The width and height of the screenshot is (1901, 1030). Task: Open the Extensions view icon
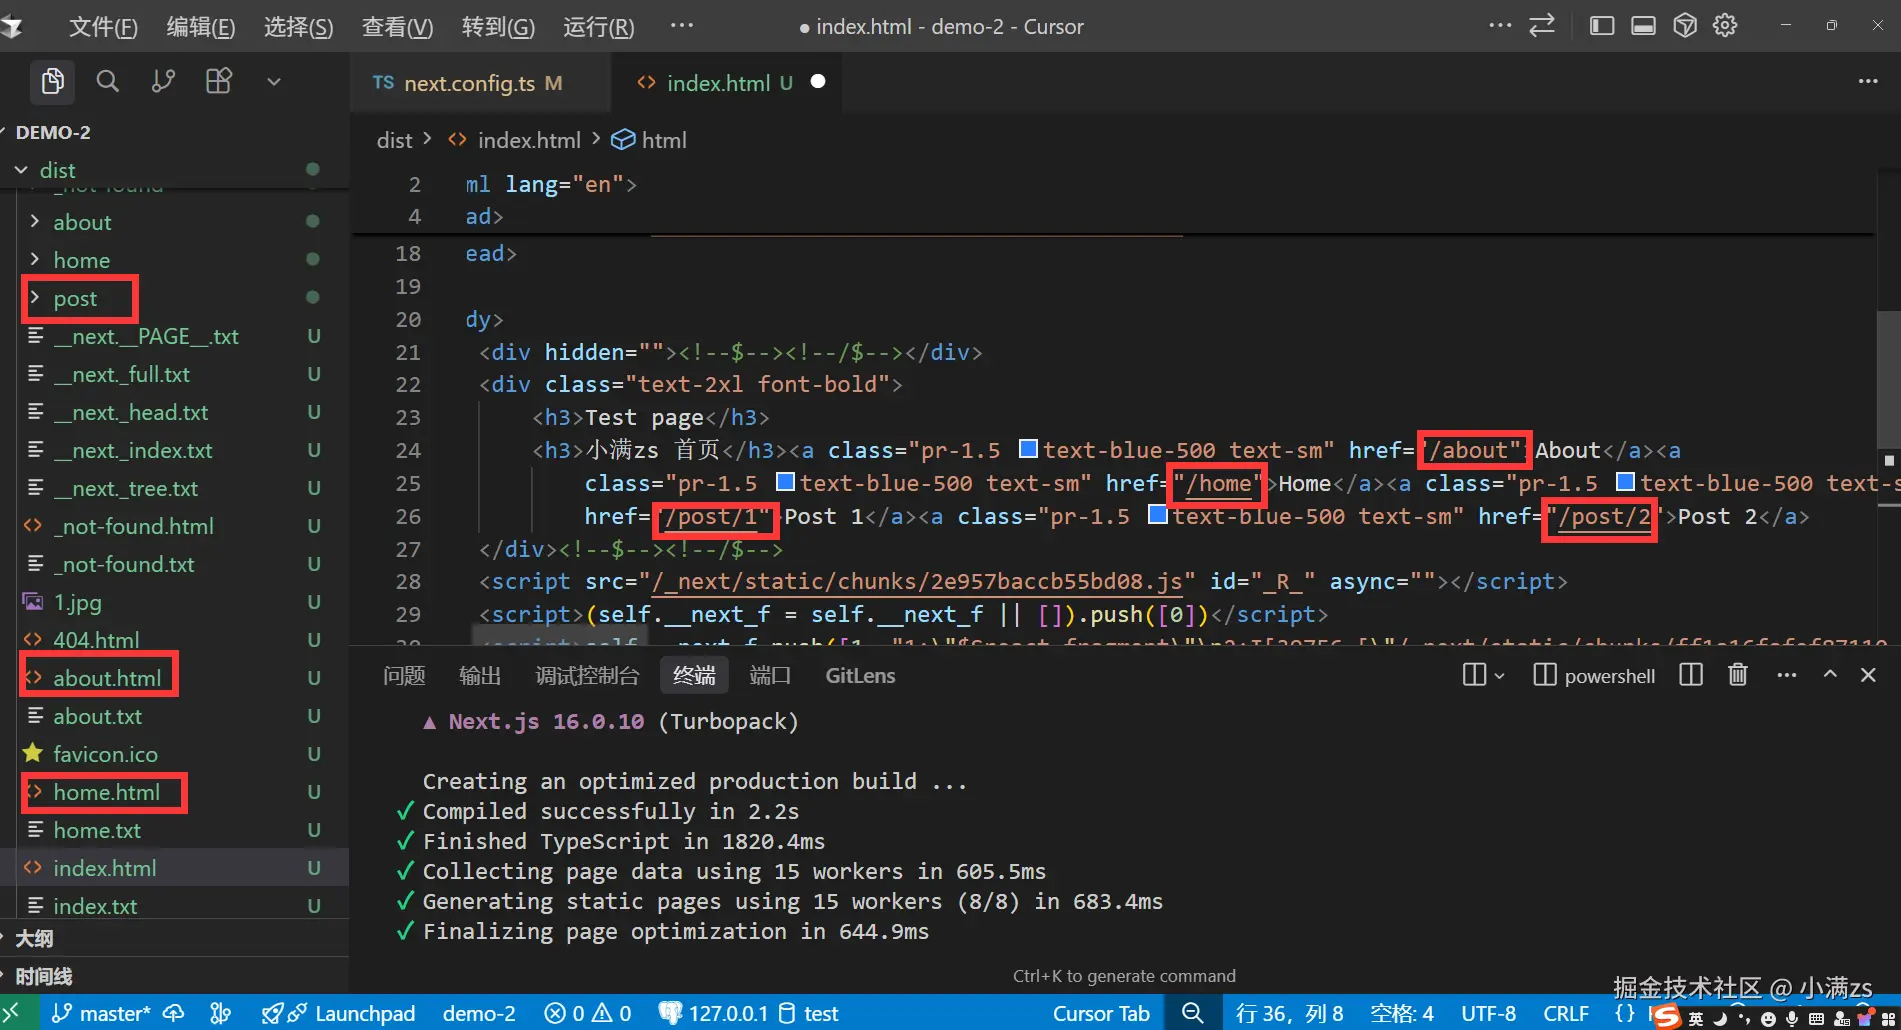(219, 81)
